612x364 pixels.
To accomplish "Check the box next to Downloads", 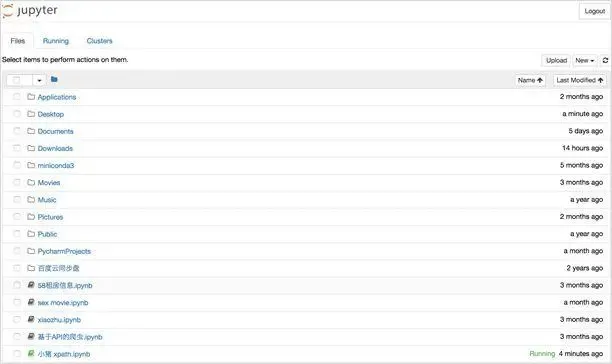I will (x=17, y=148).
